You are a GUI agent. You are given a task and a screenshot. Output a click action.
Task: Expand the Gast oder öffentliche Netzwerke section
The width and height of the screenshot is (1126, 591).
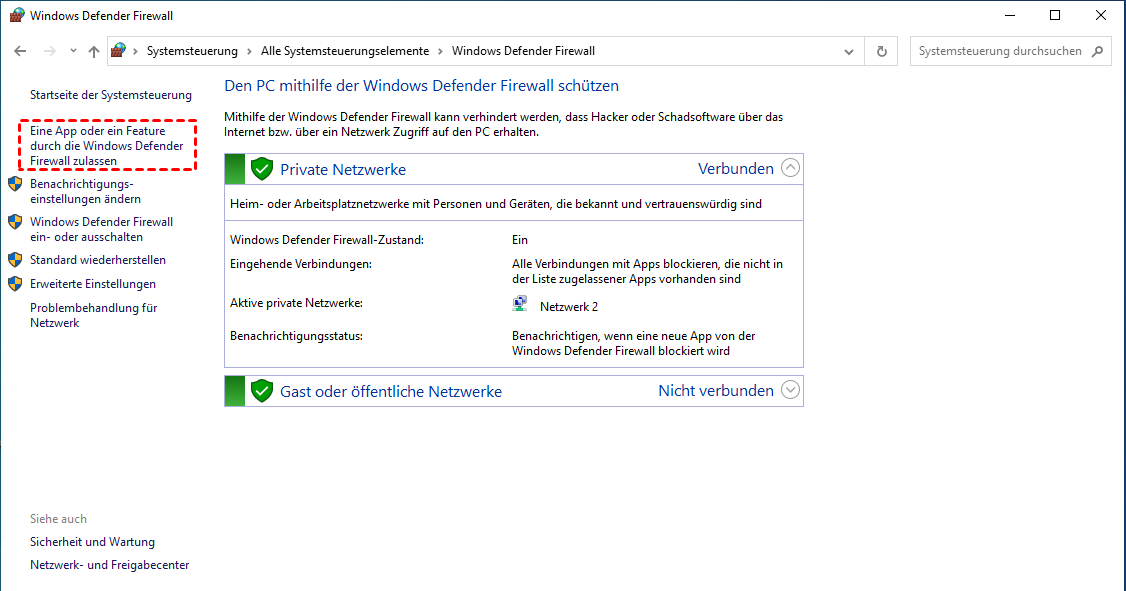tap(790, 390)
